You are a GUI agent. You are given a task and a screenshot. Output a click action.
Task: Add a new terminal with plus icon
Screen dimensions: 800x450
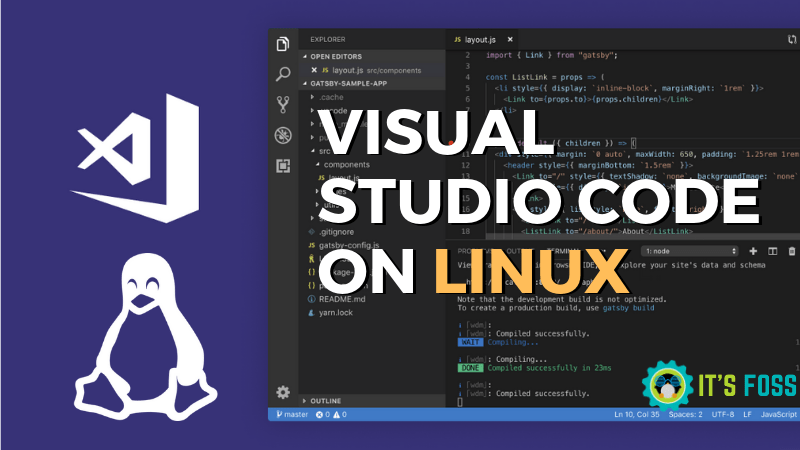click(x=753, y=251)
